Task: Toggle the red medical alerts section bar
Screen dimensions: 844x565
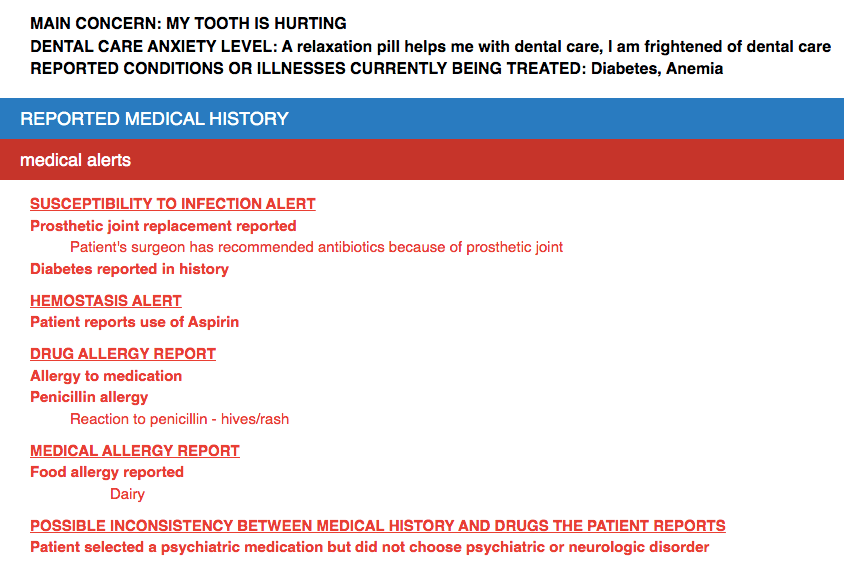Action: click(x=422, y=160)
